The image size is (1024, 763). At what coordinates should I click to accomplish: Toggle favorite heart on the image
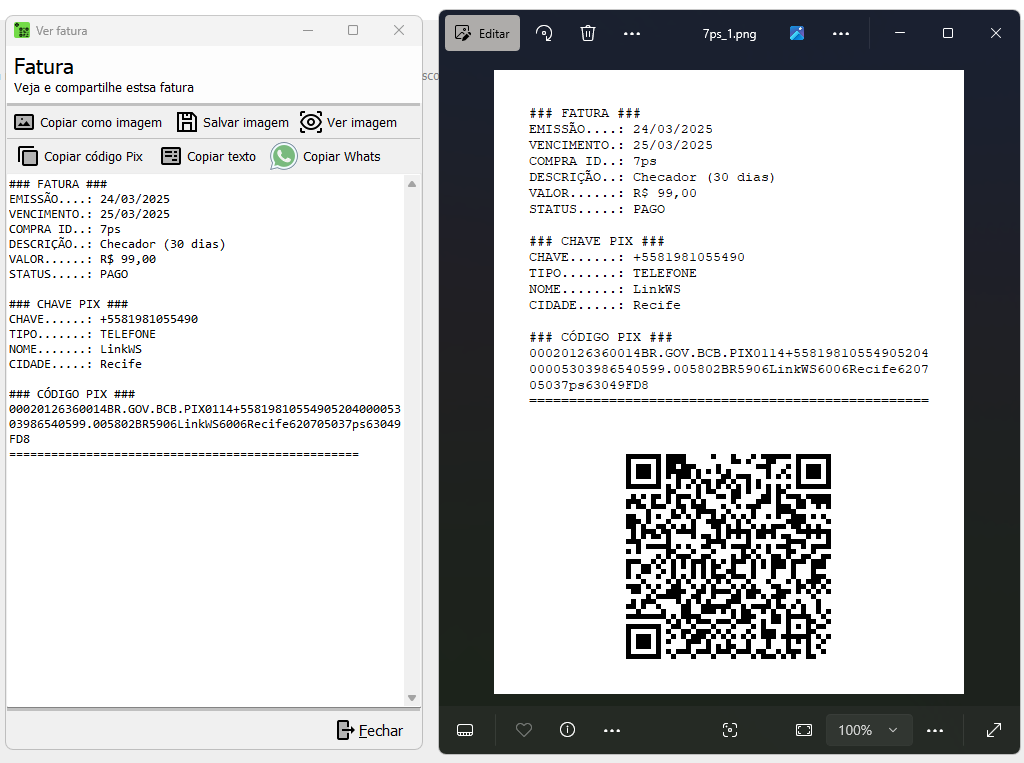[524, 730]
